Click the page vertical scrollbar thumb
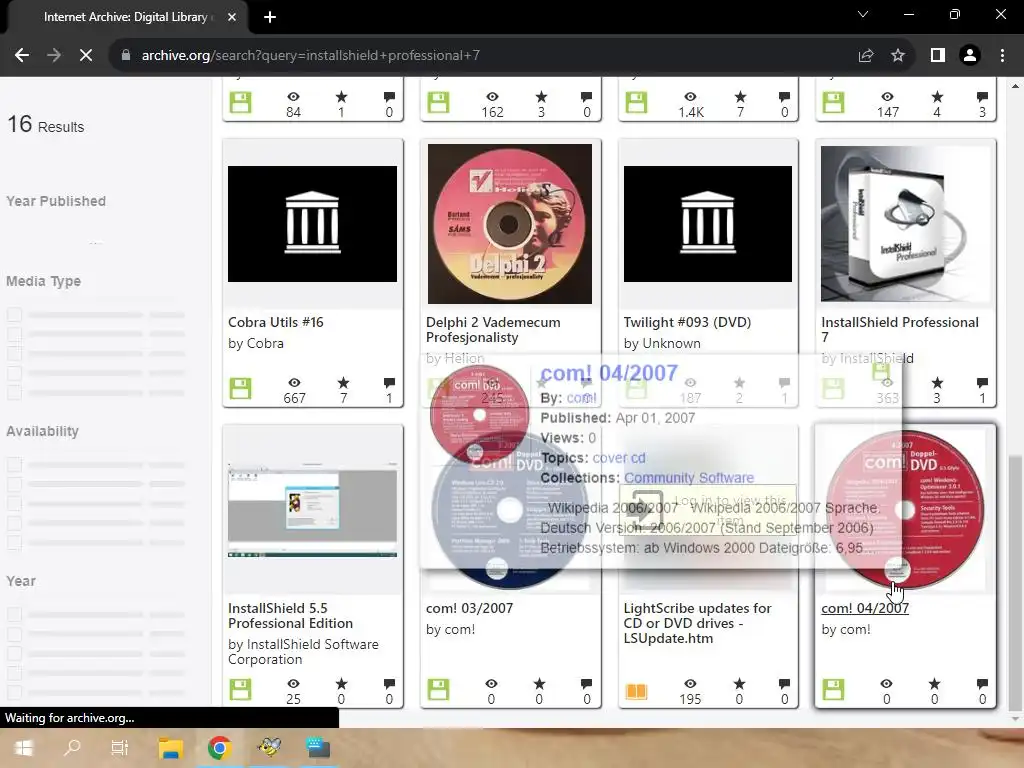This screenshot has width=1024, height=768. coord(1016,583)
